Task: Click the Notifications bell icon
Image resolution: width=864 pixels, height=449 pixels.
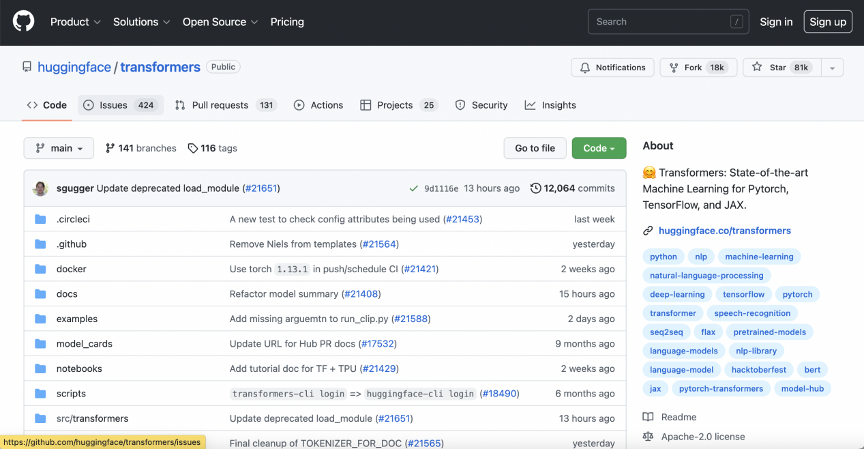Action: pos(585,68)
